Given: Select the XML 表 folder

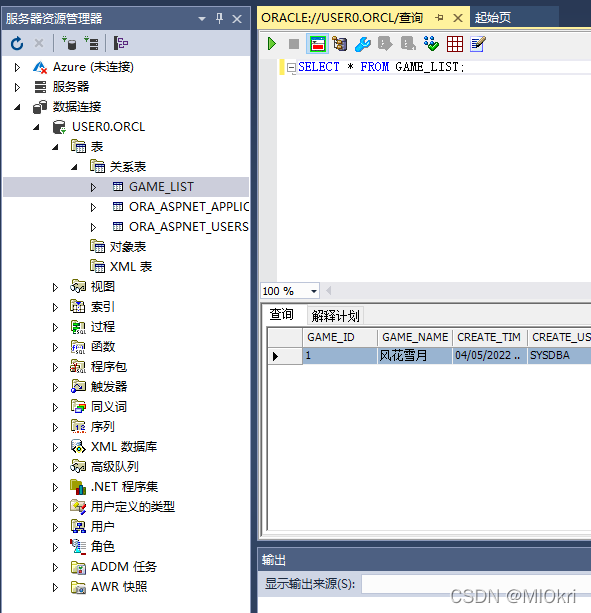Looking at the screenshot, I should point(131,267).
